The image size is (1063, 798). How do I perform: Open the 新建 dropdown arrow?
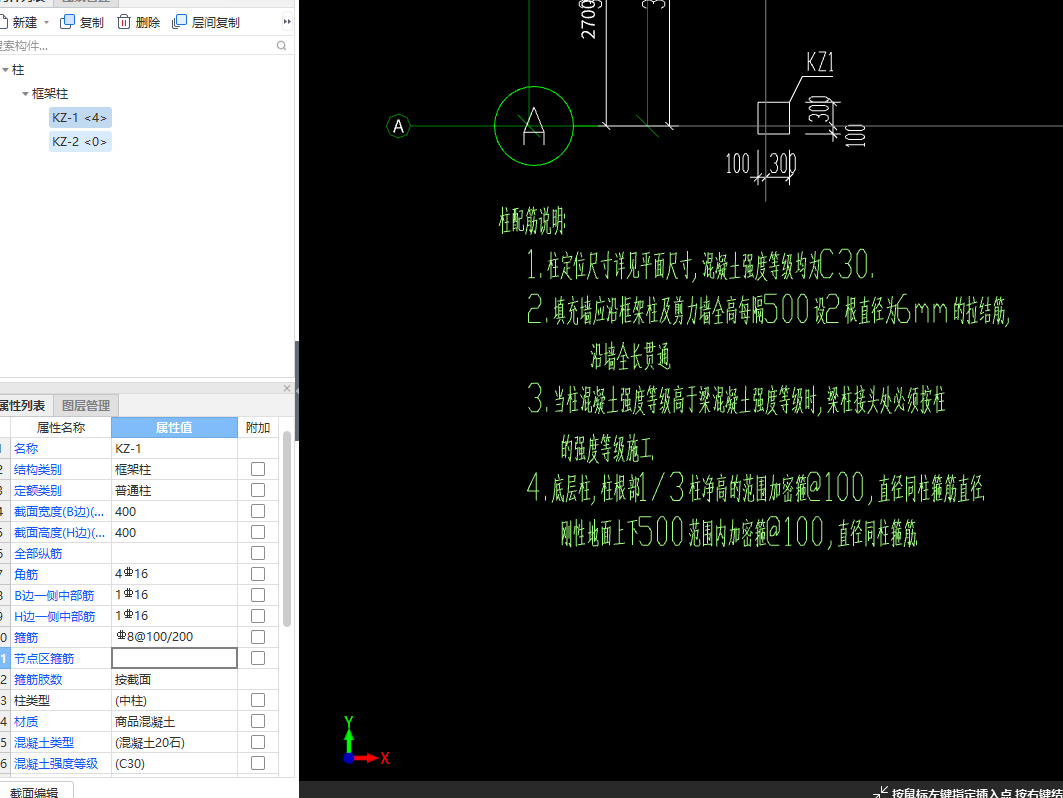[x=46, y=23]
